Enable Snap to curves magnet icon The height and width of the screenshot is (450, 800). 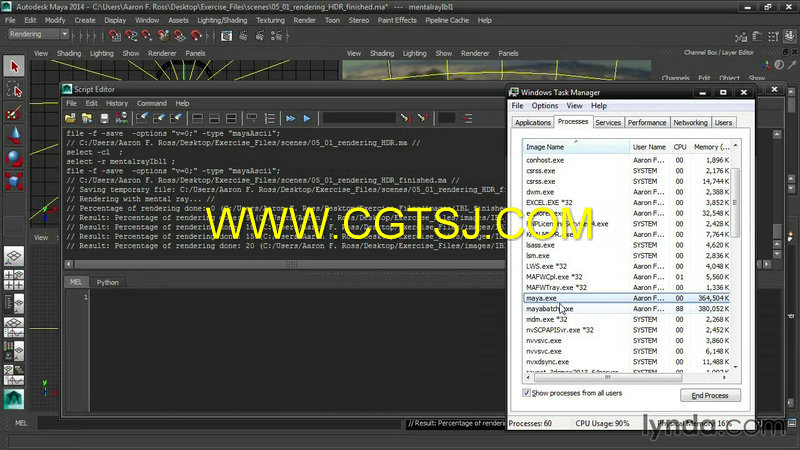131,36
